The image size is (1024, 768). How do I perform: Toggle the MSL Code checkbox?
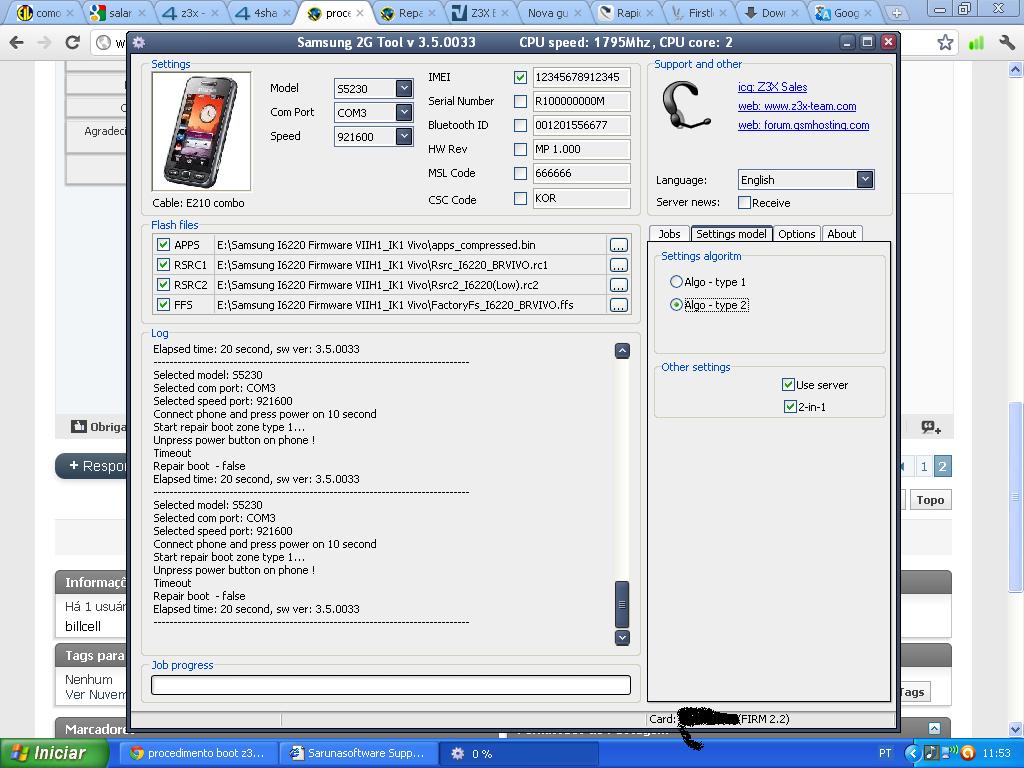(x=520, y=174)
